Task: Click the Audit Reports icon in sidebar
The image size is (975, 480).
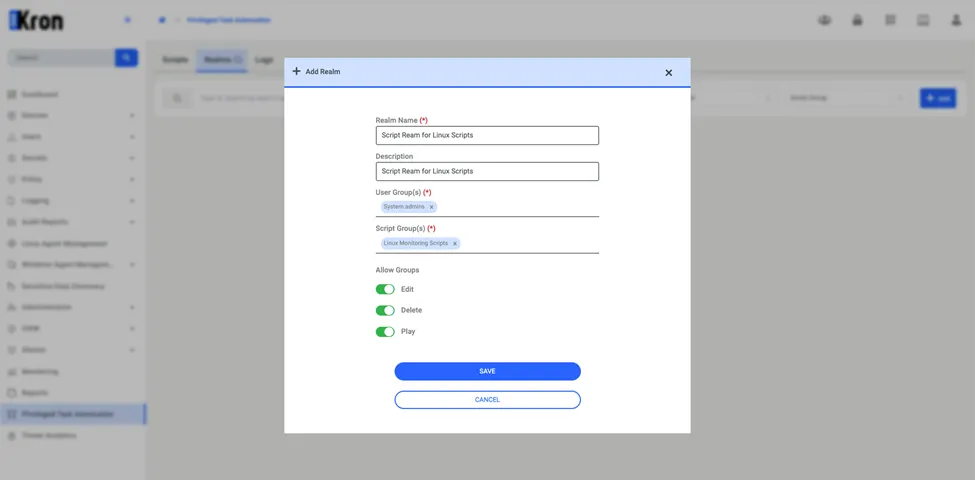Action: click(11, 222)
